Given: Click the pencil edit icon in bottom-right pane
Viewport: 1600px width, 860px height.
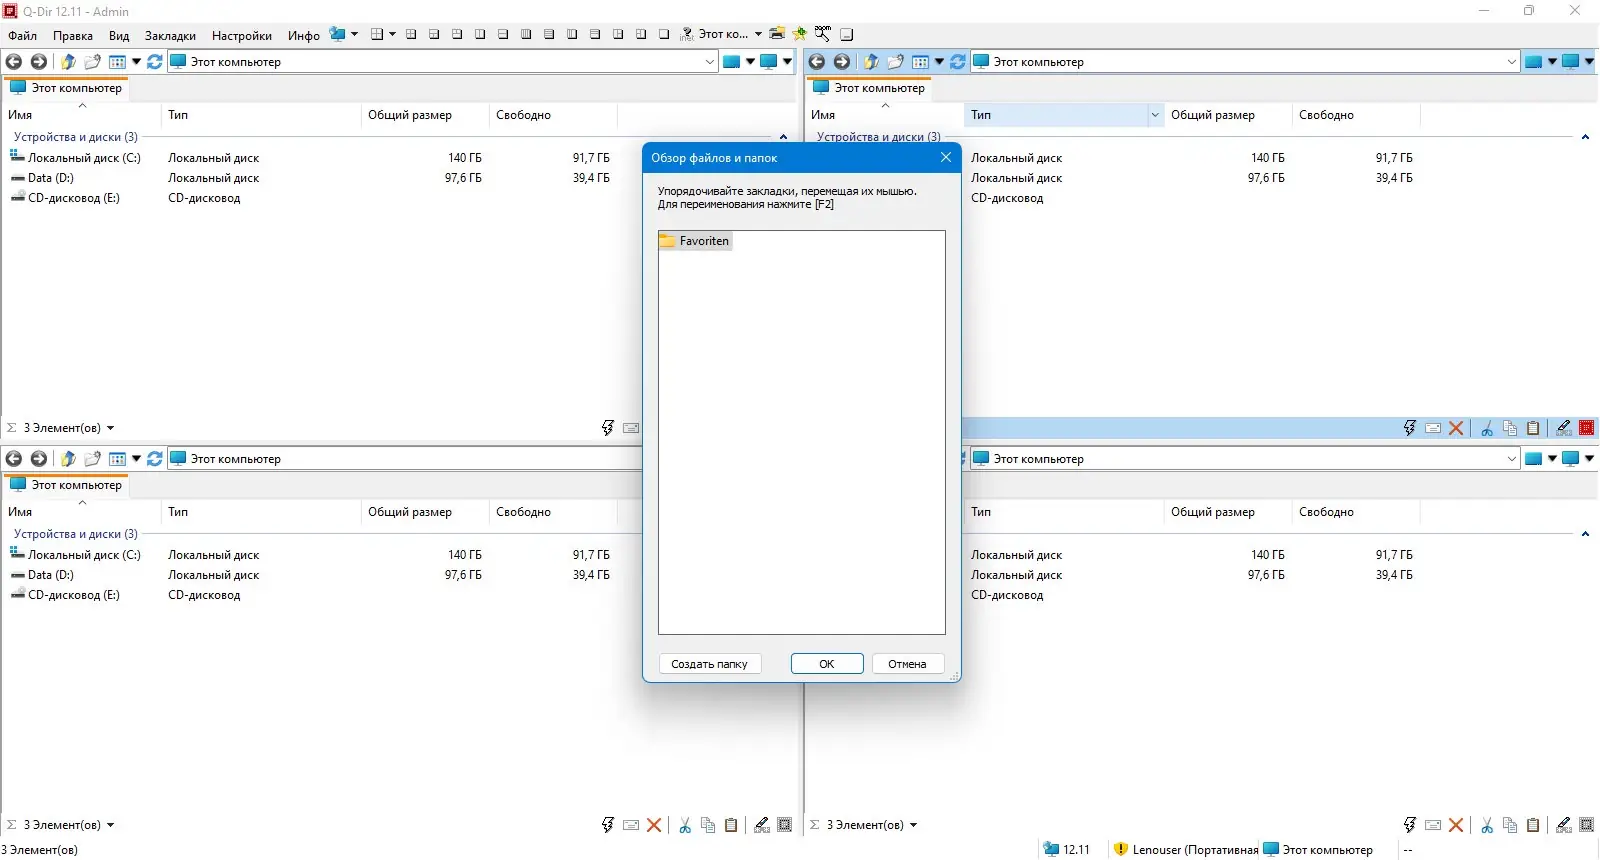Looking at the screenshot, I should point(1564,825).
